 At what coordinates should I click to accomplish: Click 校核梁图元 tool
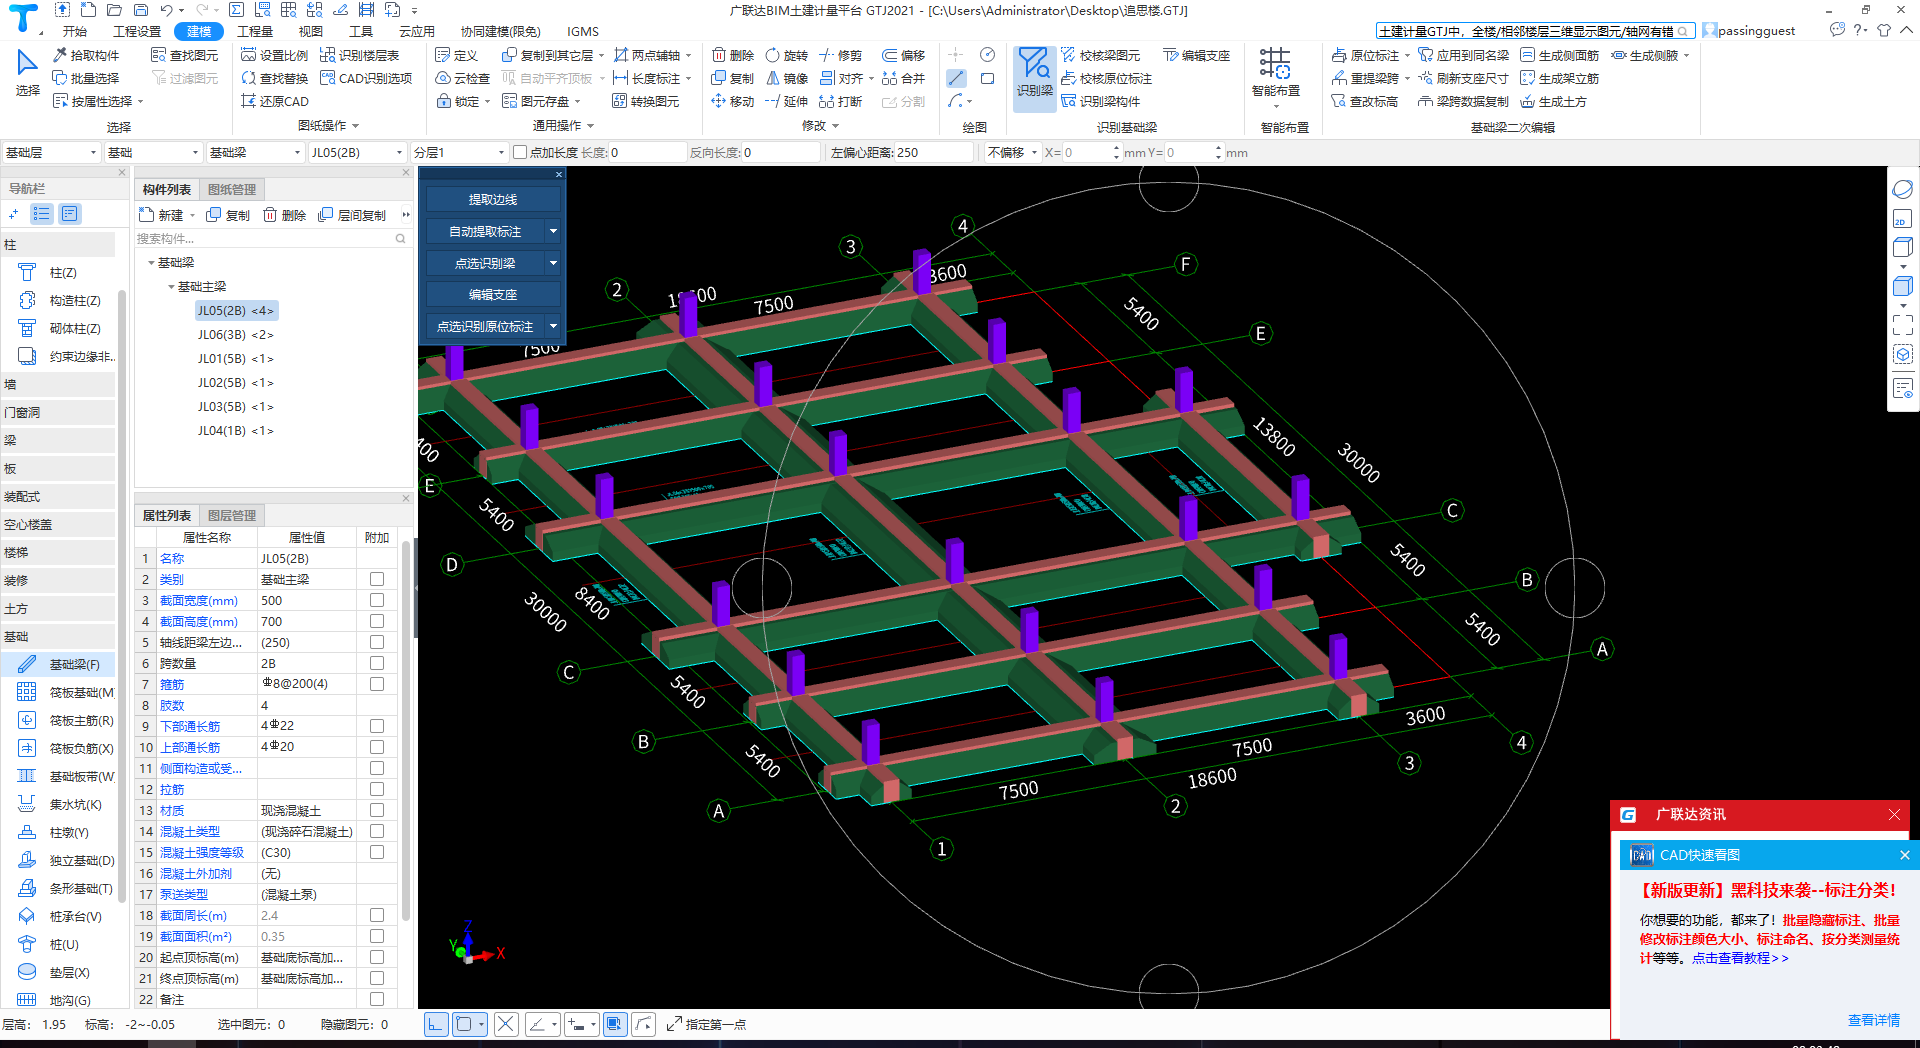(x=1101, y=55)
